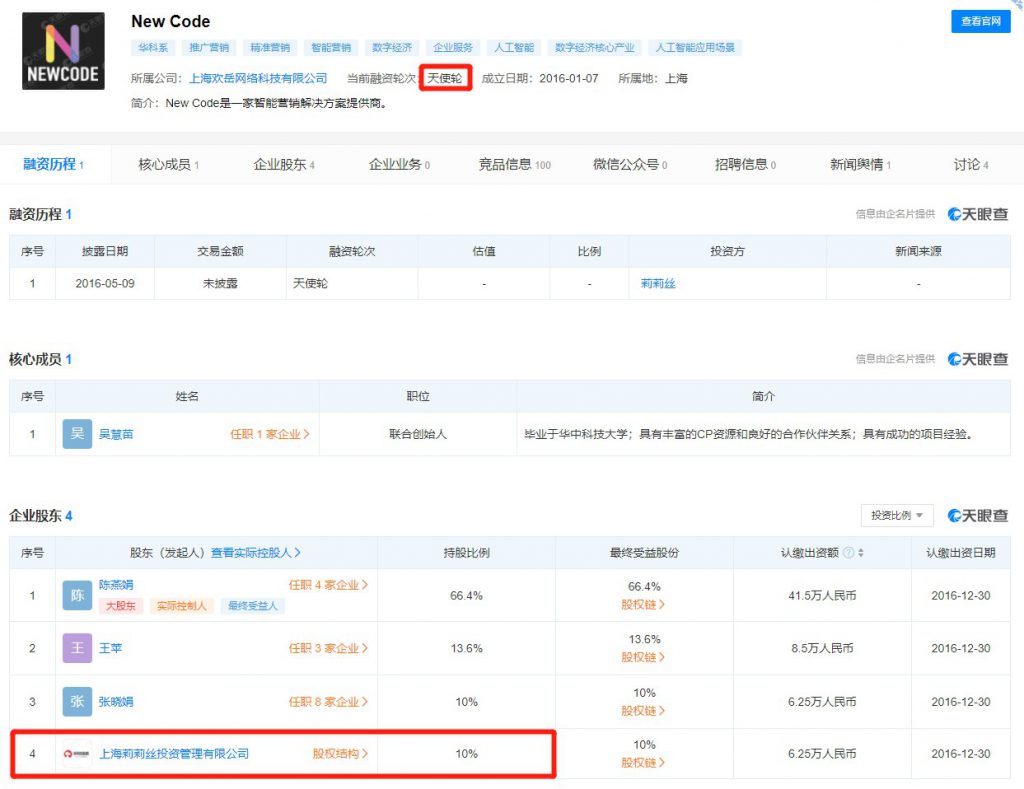This screenshot has width=1024, height=789.
Task: Open investor link 莉莉丝
Action: [x=658, y=283]
